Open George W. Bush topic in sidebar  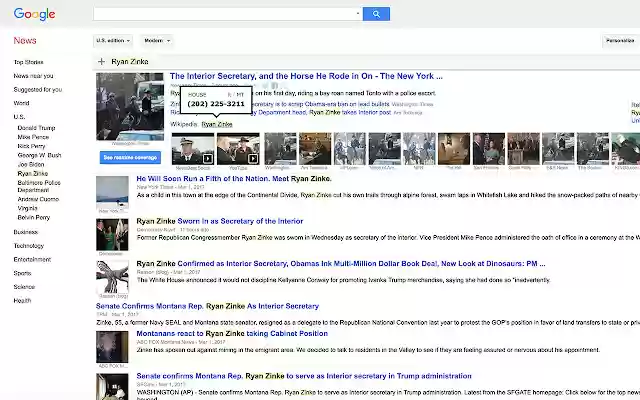pyautogui.click(x=39, y=155)
